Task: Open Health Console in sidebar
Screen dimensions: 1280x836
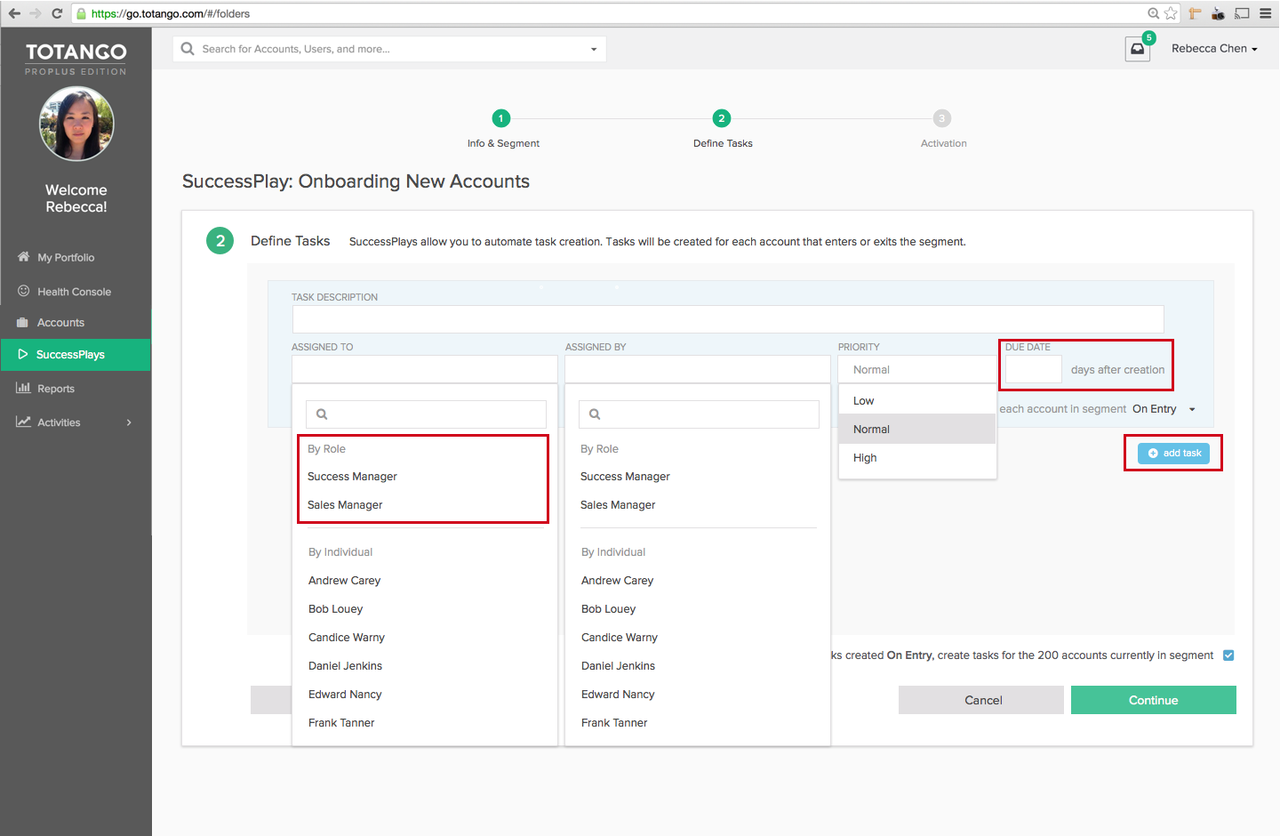Action: click(75, 291)
